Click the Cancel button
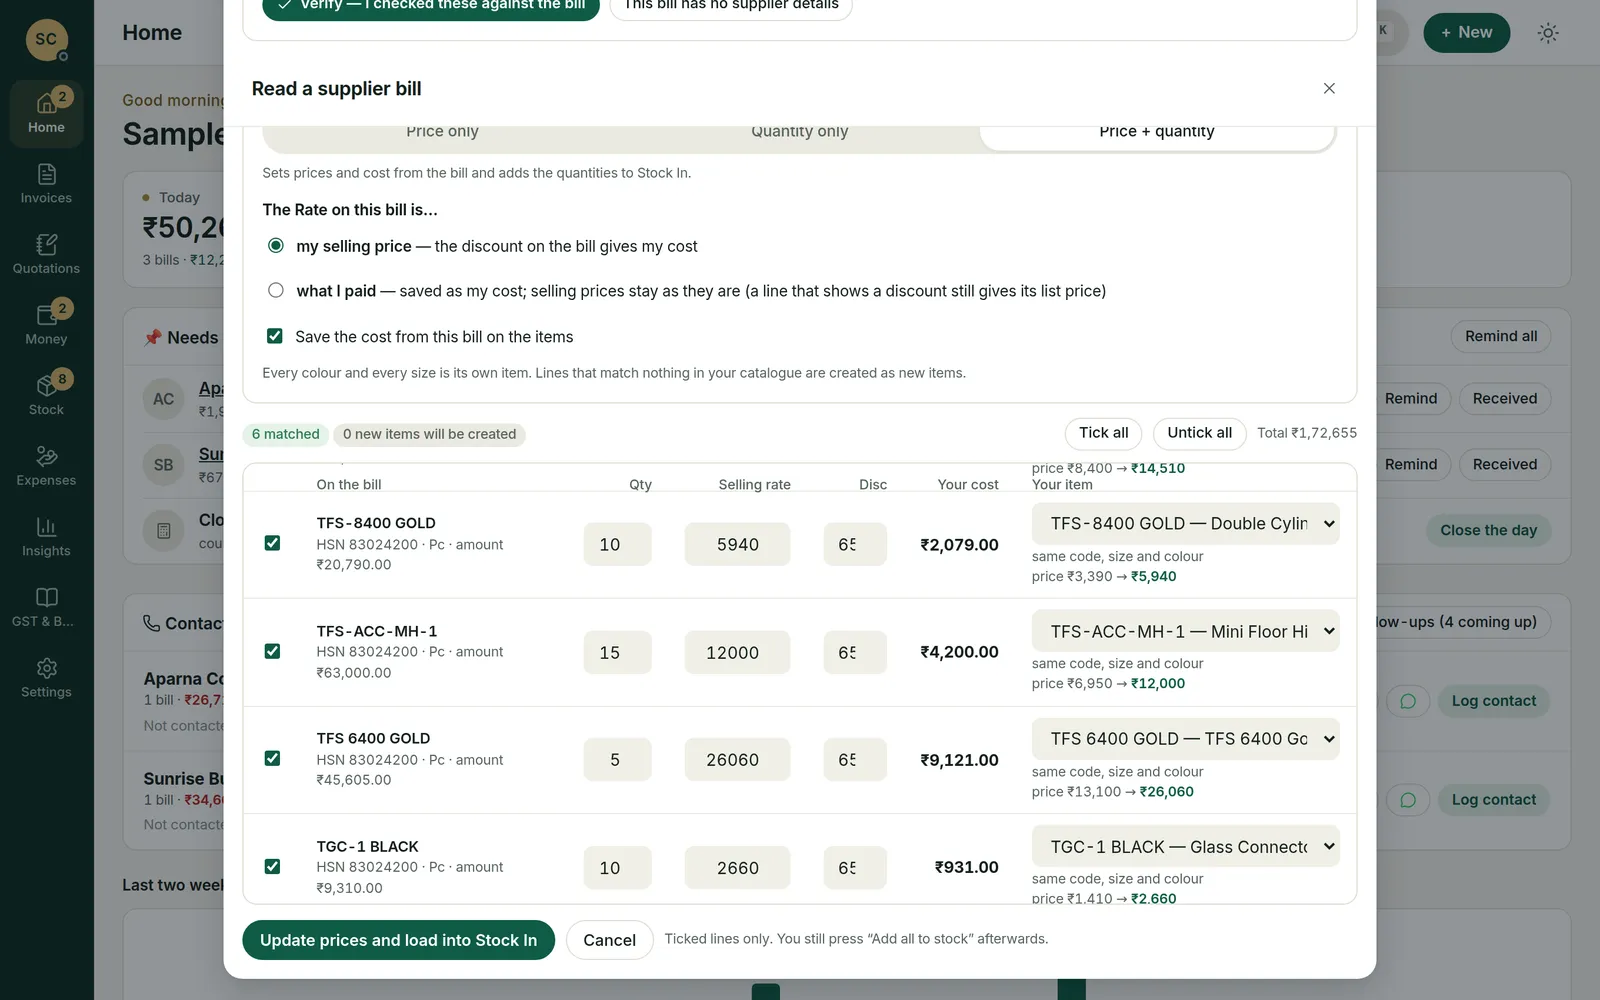Viewport: 1600px width, 1000px height. click(609, 940)
